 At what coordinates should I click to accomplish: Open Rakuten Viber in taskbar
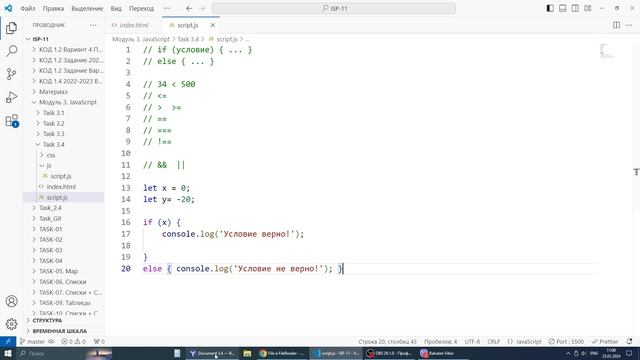[443, 353]
